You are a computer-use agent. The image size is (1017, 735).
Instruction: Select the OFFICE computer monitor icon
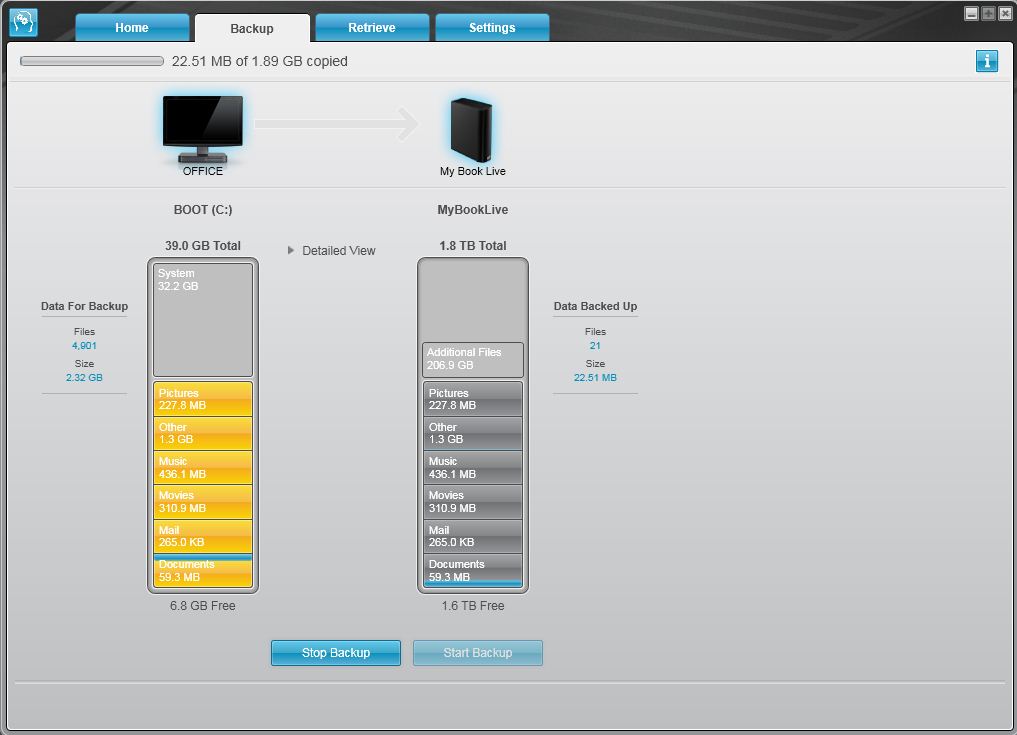point(203,129)
